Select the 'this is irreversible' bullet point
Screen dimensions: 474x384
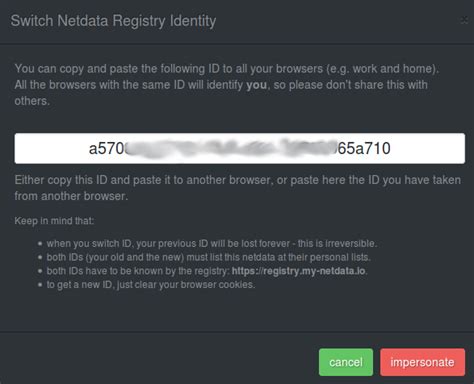[212, 244]
